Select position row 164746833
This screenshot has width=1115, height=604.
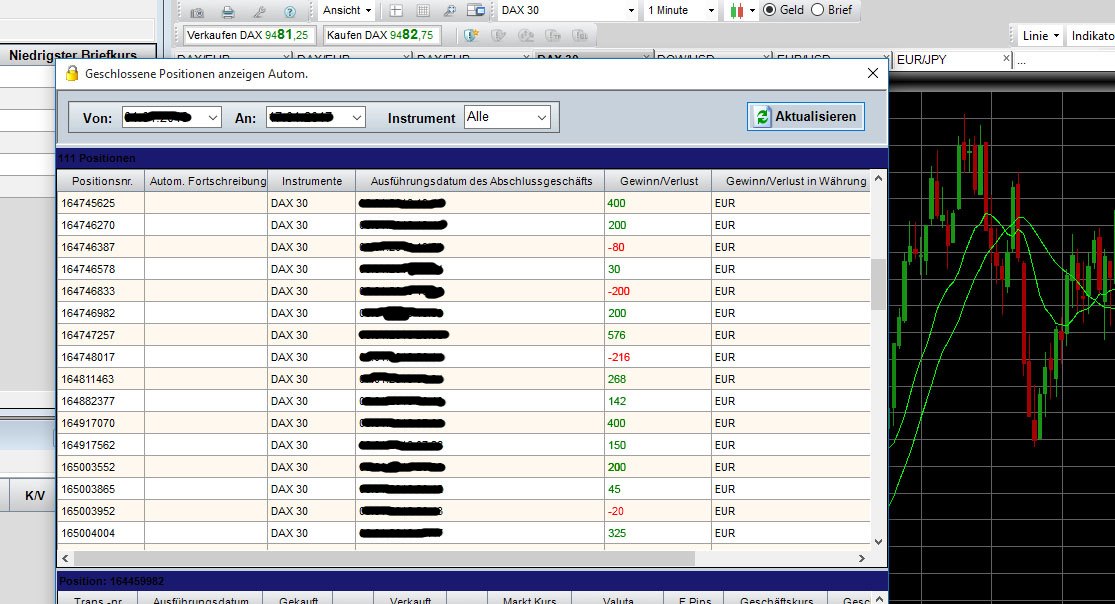(x=464, y=292)
